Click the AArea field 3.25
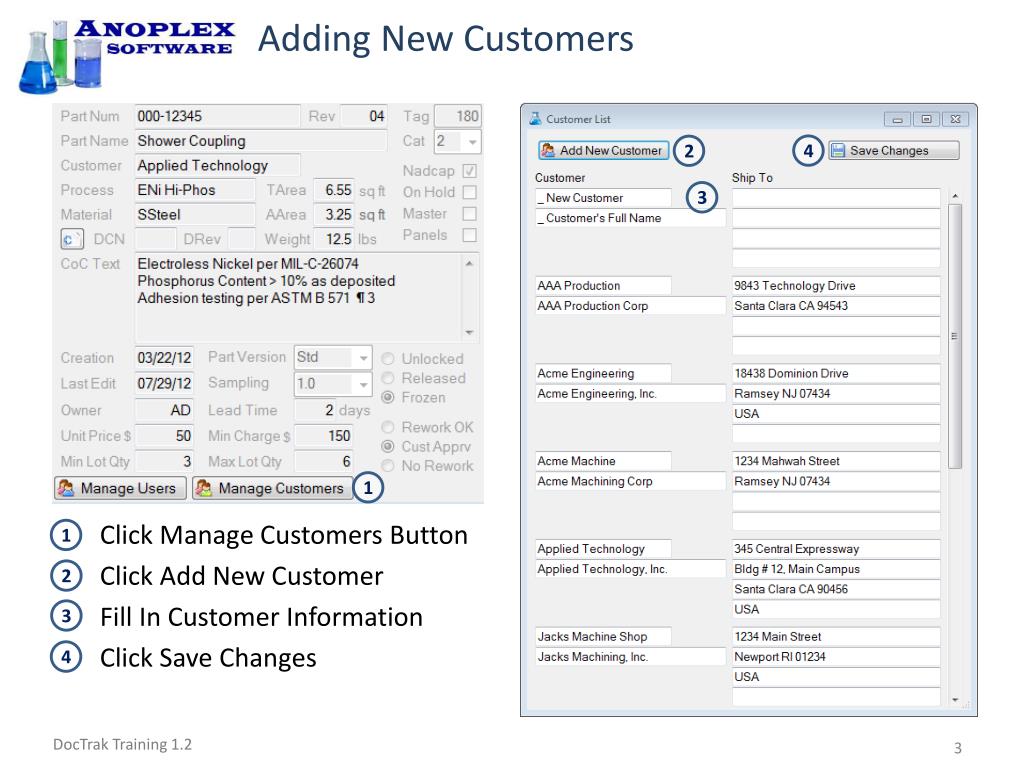This screenshot has height=768, width=1024. [x=334, y=215]
